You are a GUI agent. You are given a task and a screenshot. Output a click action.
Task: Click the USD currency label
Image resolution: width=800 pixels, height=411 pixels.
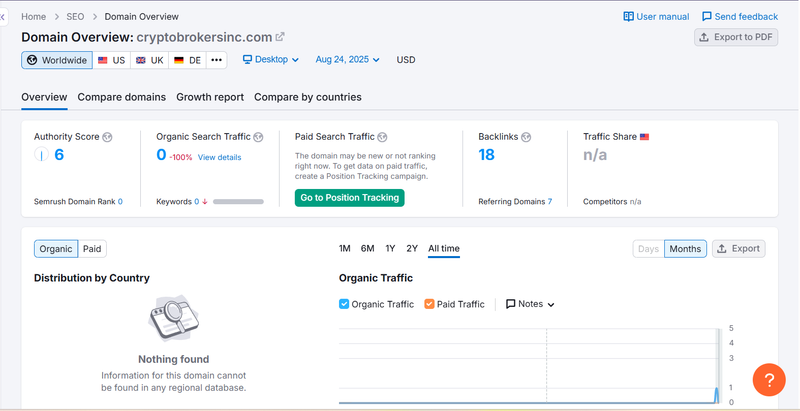pos(406,60)
